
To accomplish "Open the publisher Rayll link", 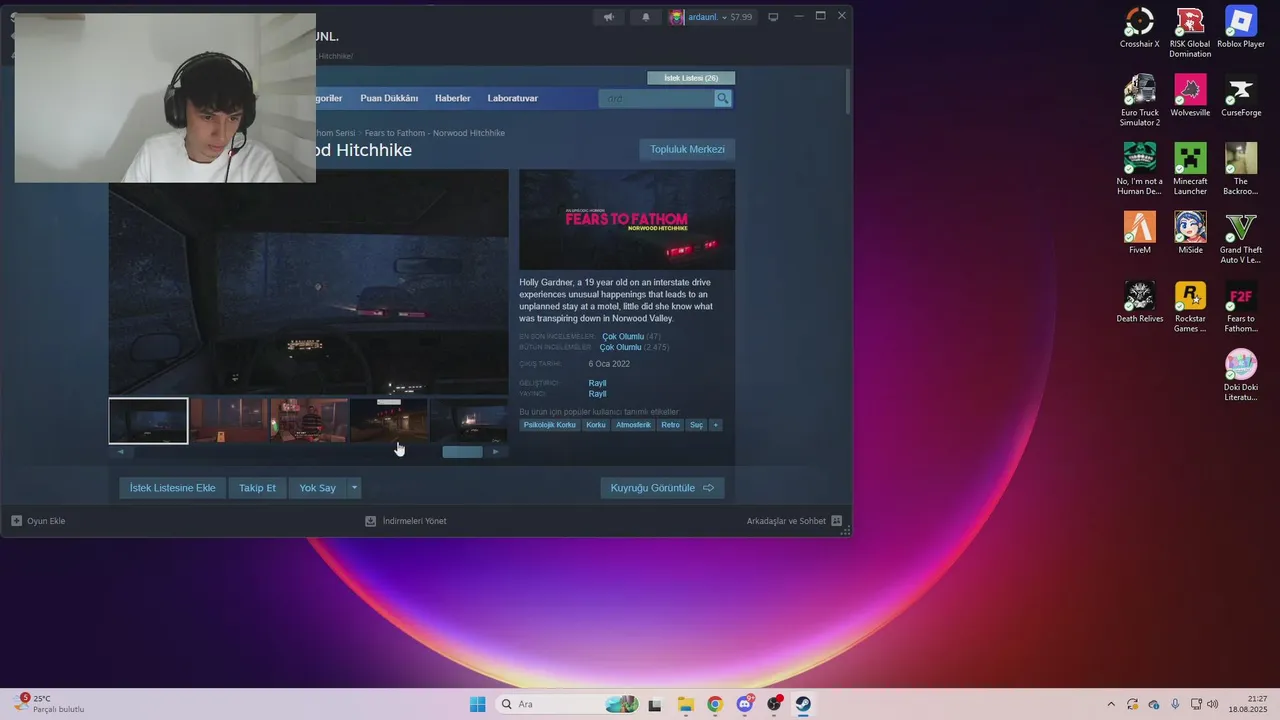I will 597,394.
